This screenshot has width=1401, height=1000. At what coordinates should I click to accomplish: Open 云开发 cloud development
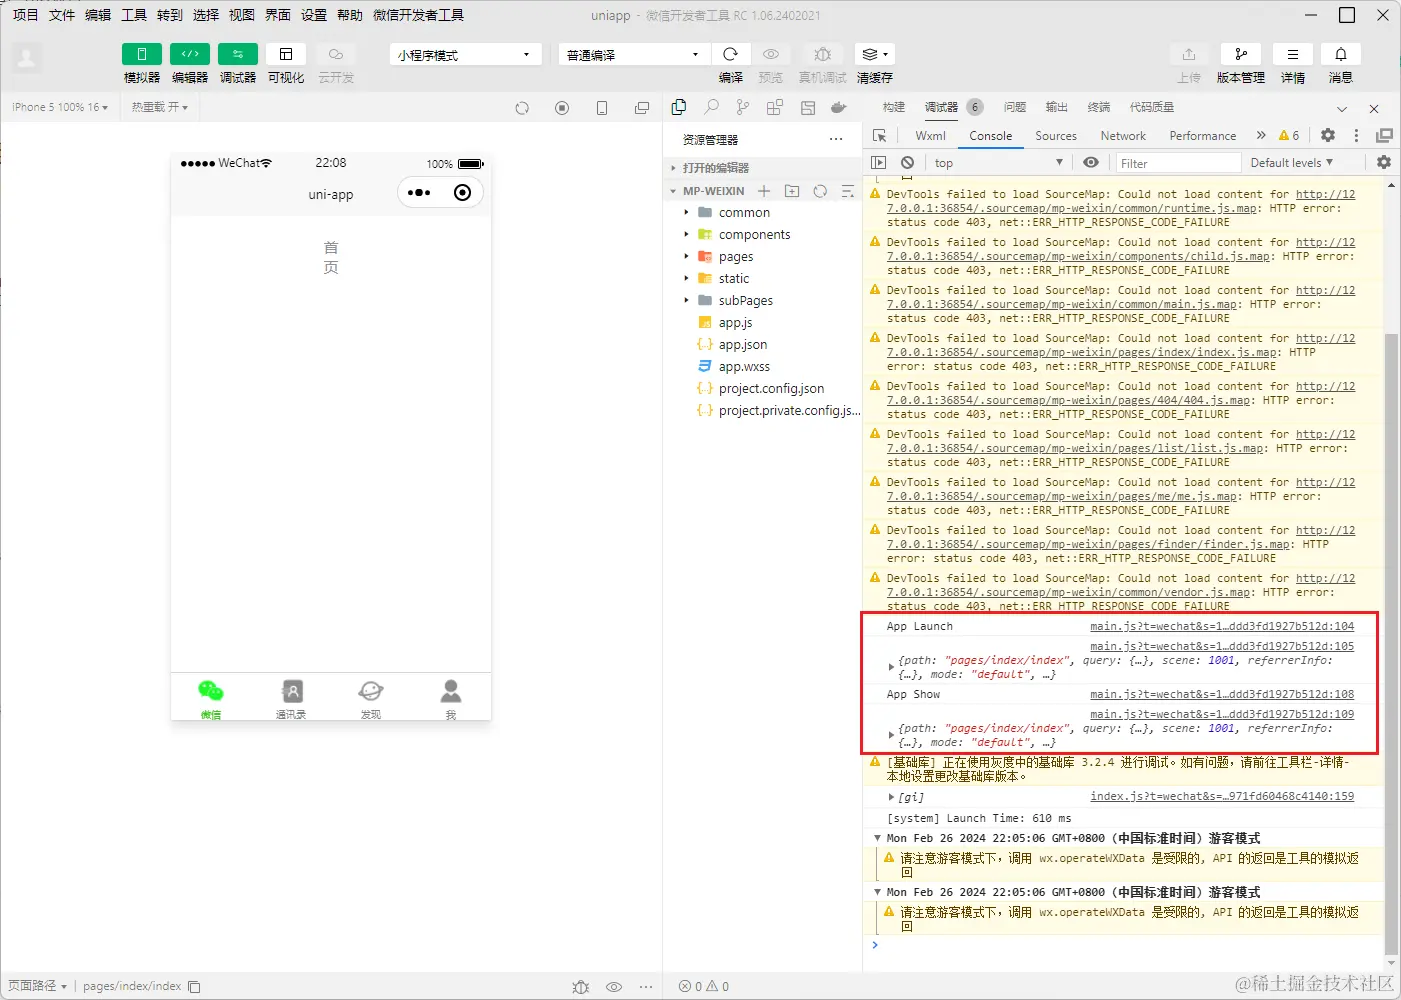click(336, 54)
